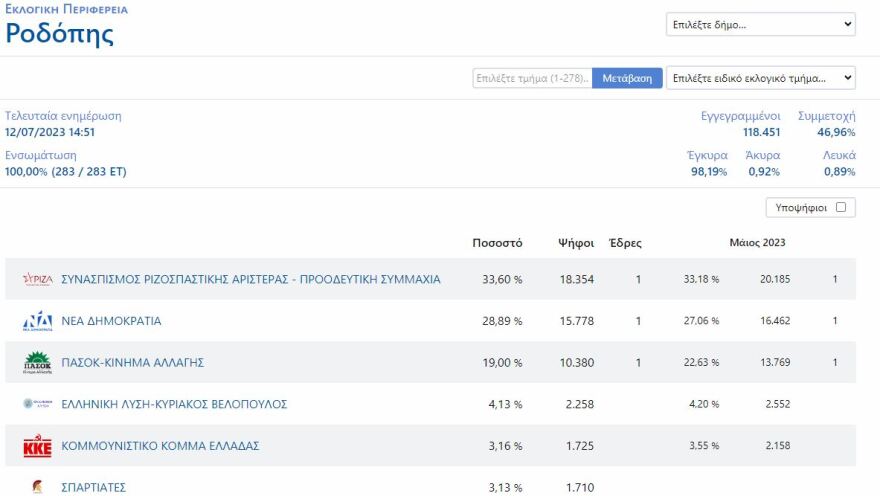Viewport: 880px width, 496px height.
Task: Click the red KKE party logo
Action: pyautogui.click(x=37, y=446)
